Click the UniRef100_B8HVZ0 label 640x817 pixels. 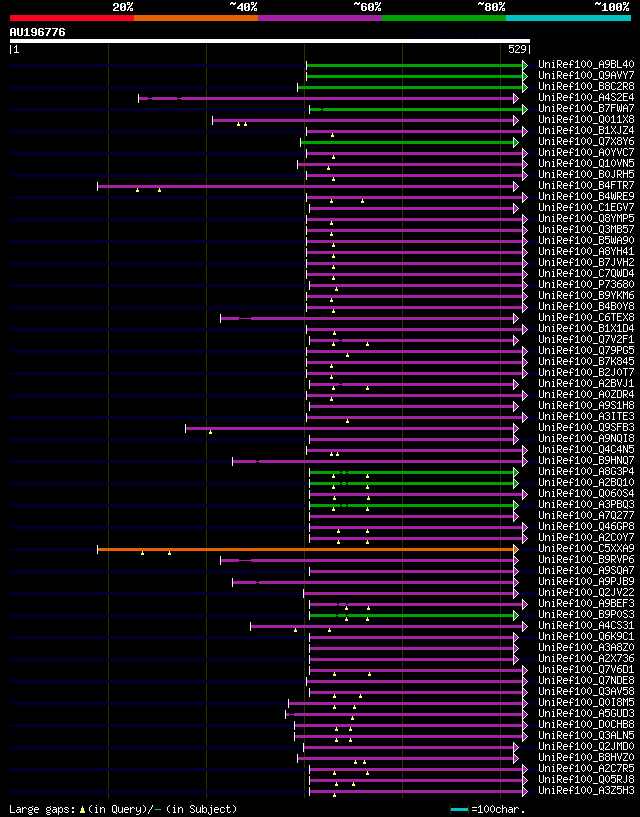point(586,758)
